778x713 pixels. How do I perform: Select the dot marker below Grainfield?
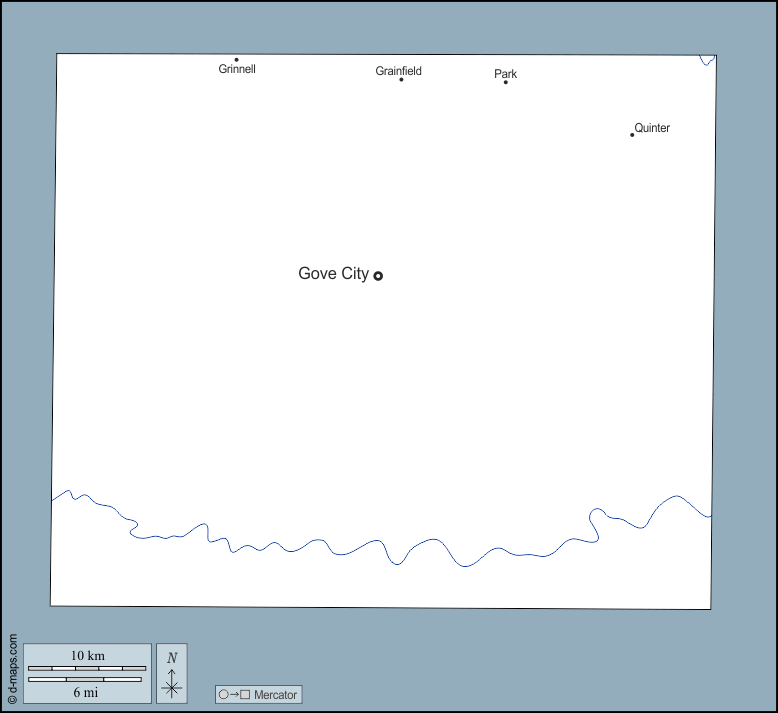pyautogui.click(x=401, y=79)
